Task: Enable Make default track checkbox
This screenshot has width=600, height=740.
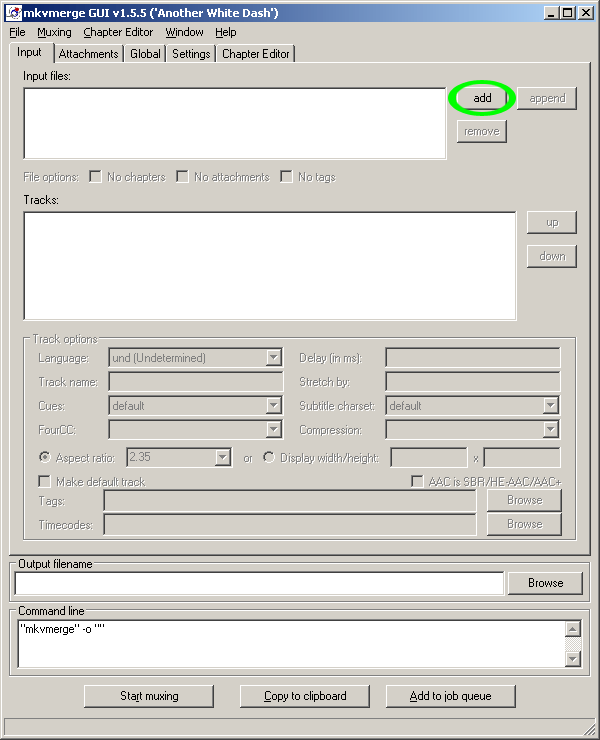Action: pos(44,481)
